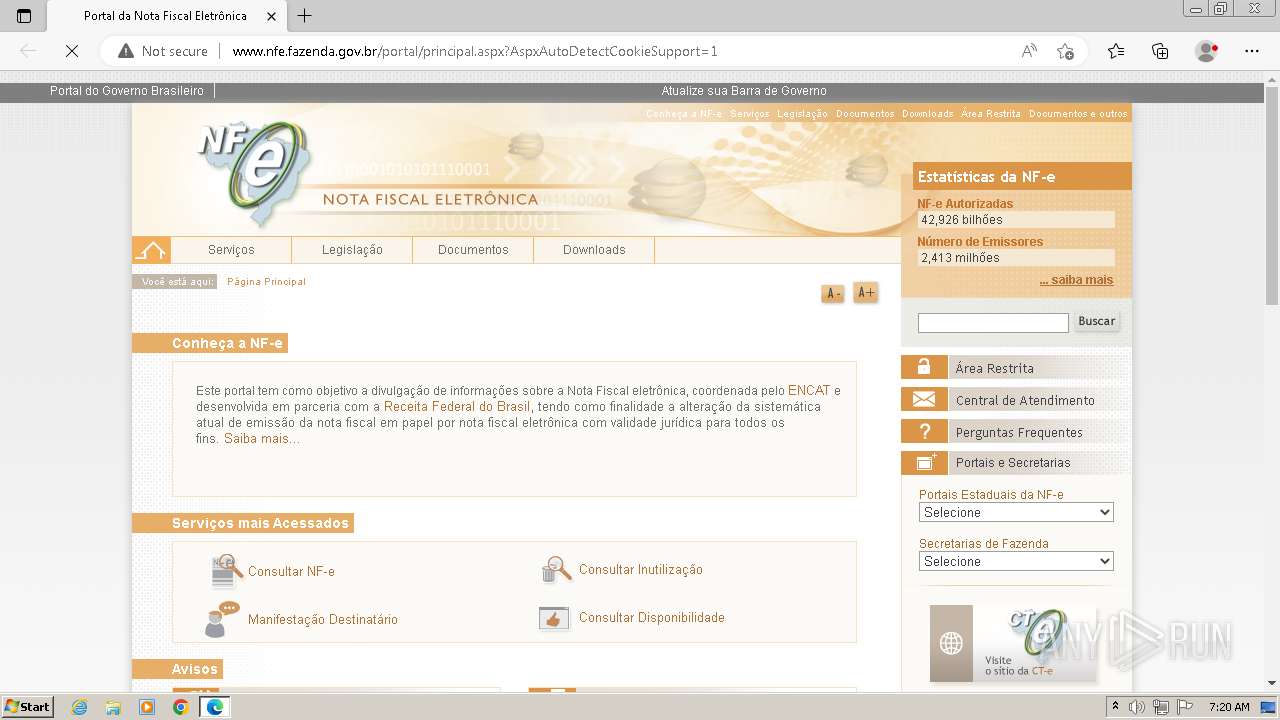Open the Favorites list icon
The height and width of the screenshot is (720, 1280).
coord(1116,51)
